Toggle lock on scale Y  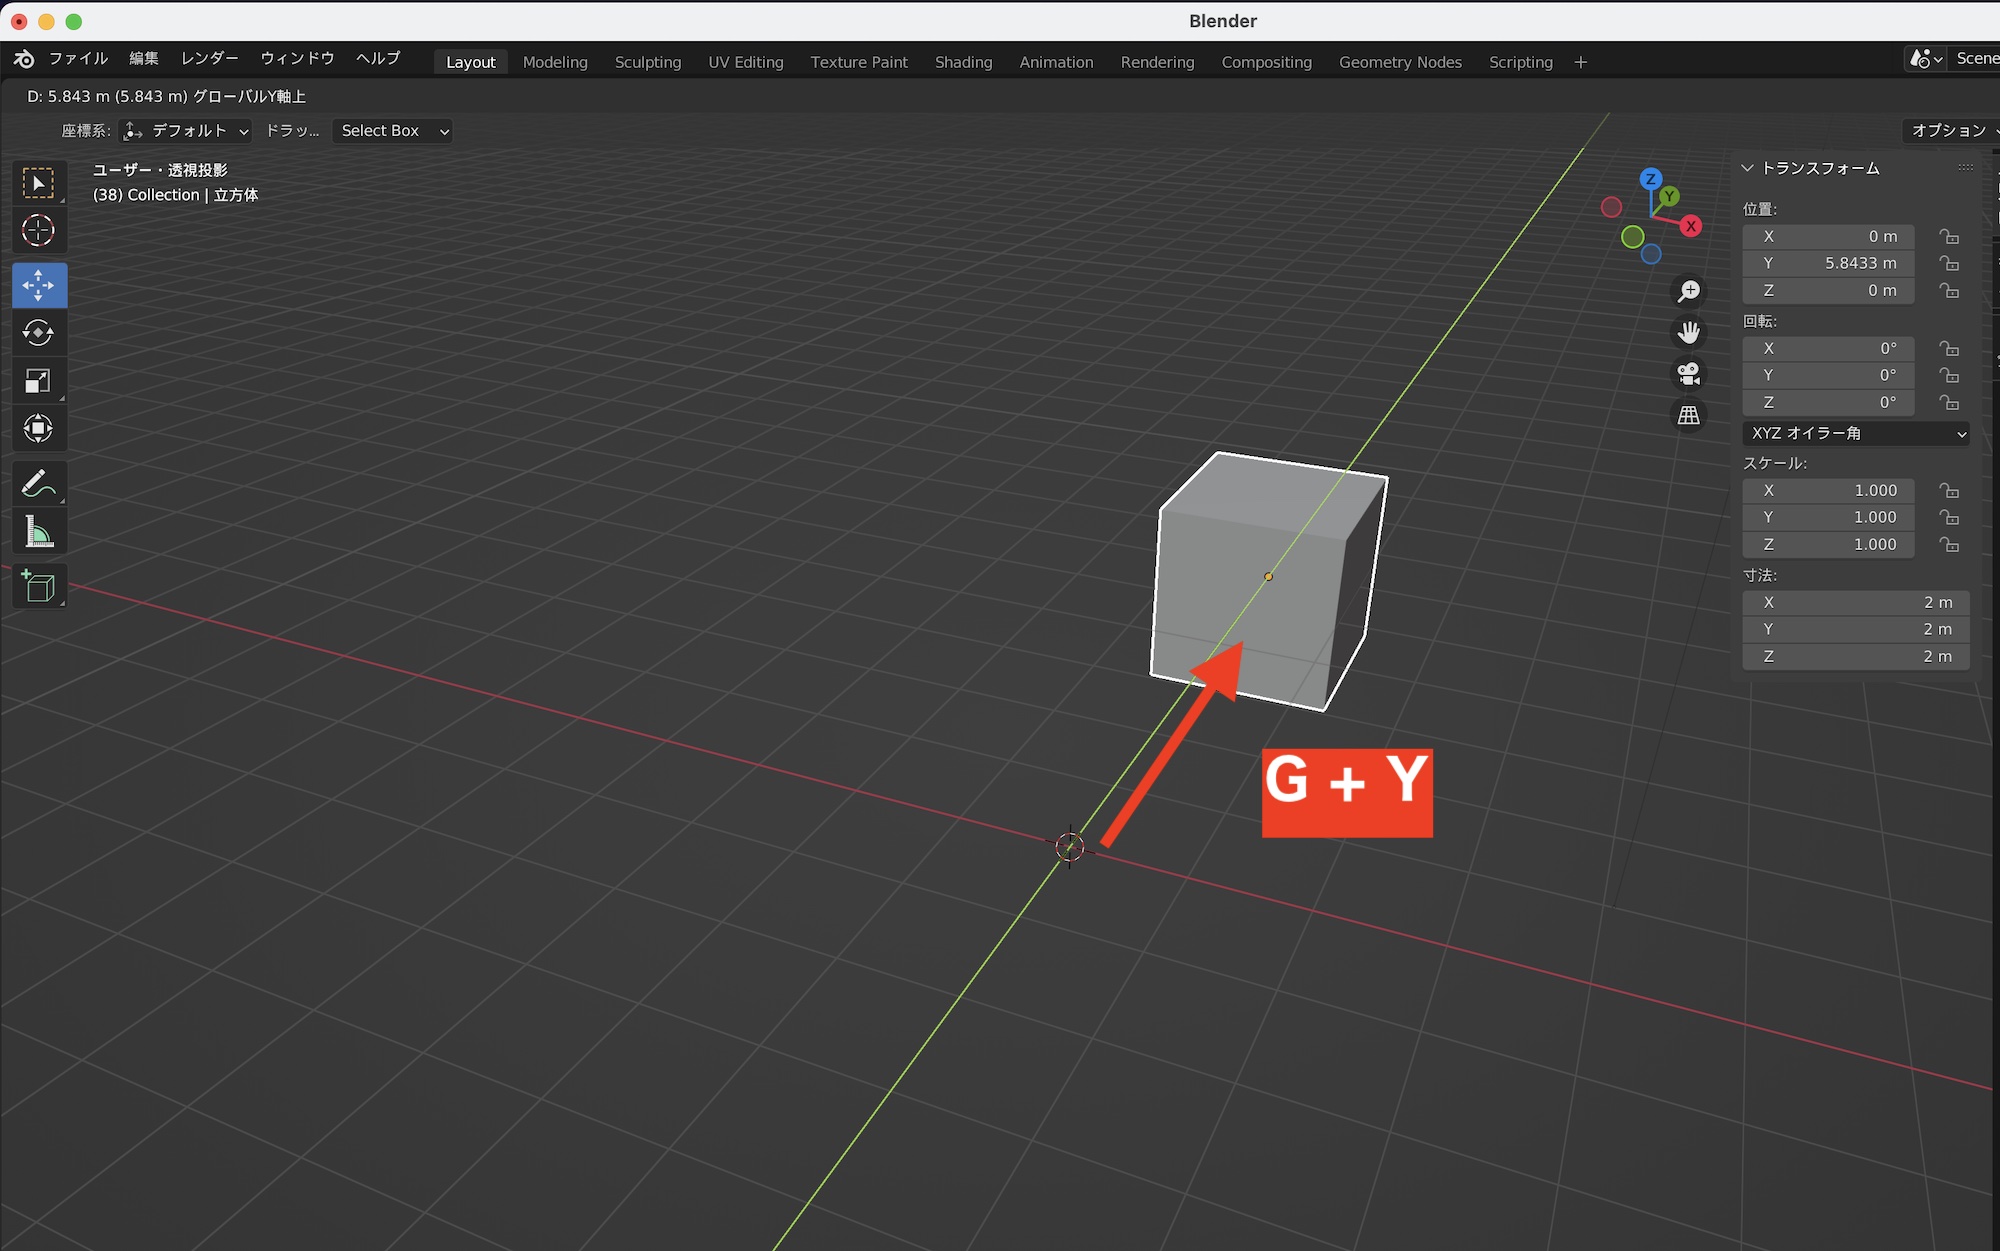(1949, 517)
